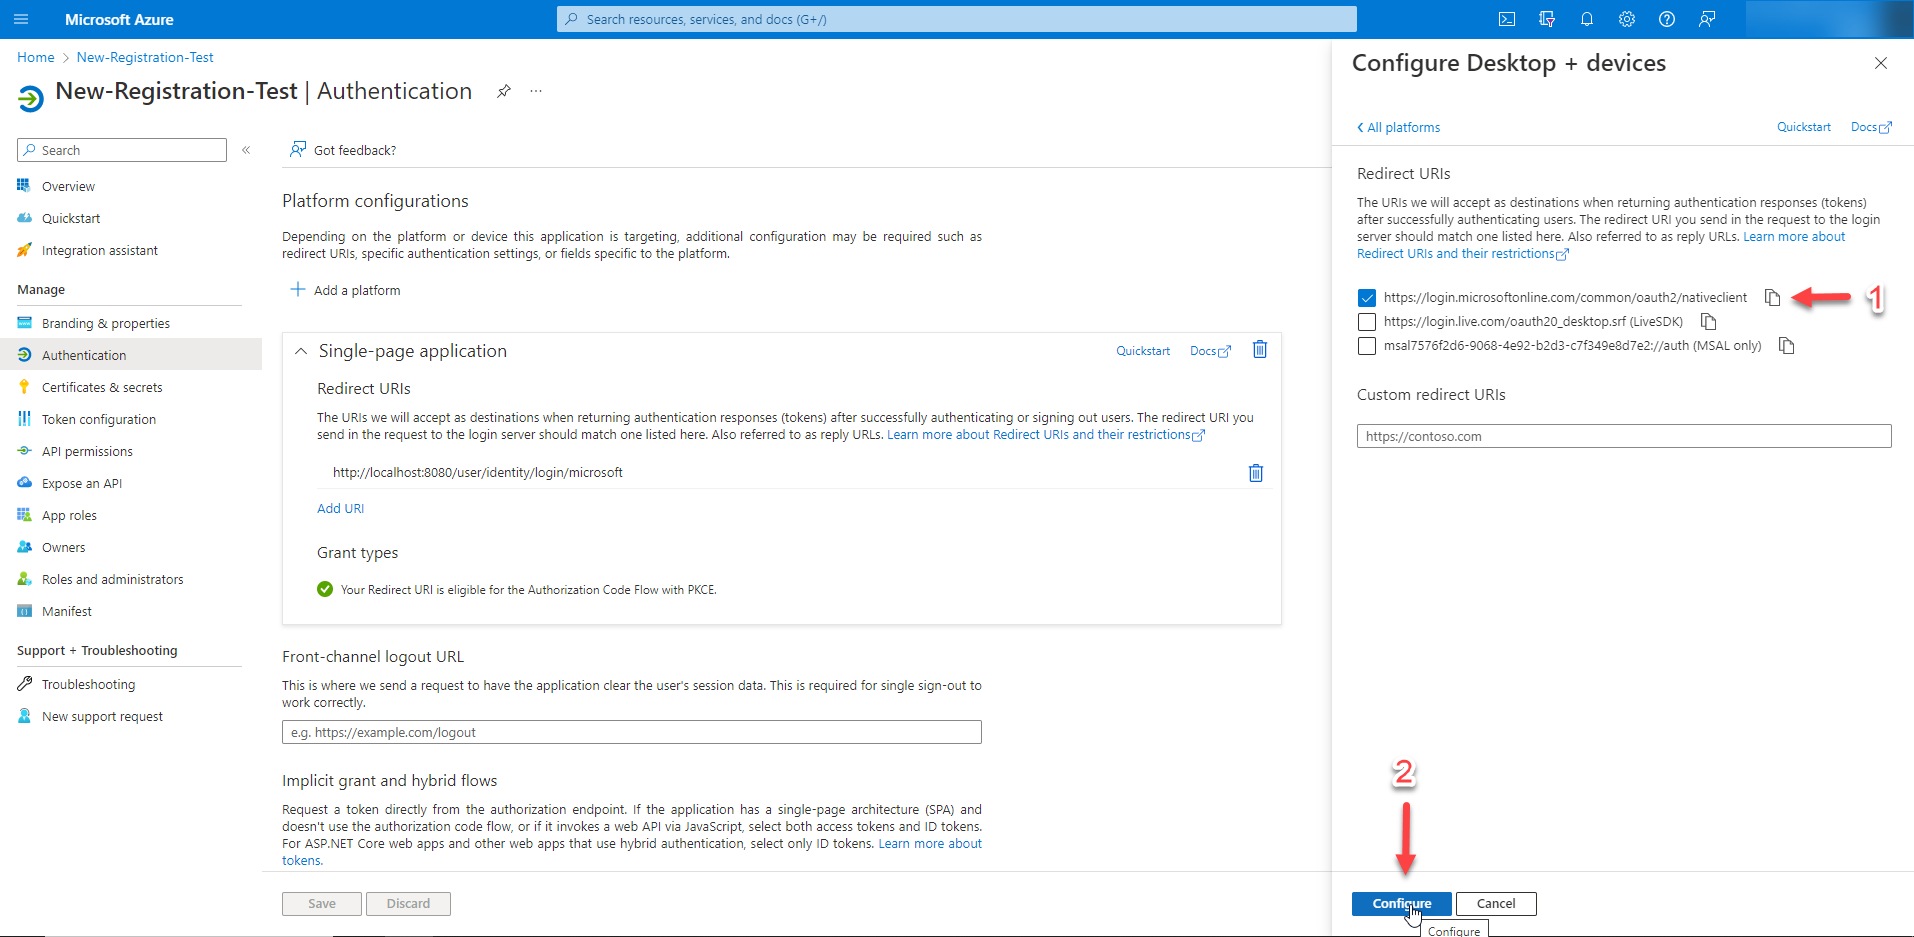
Task: Pin the Authentication page
Action: [504, 91]
